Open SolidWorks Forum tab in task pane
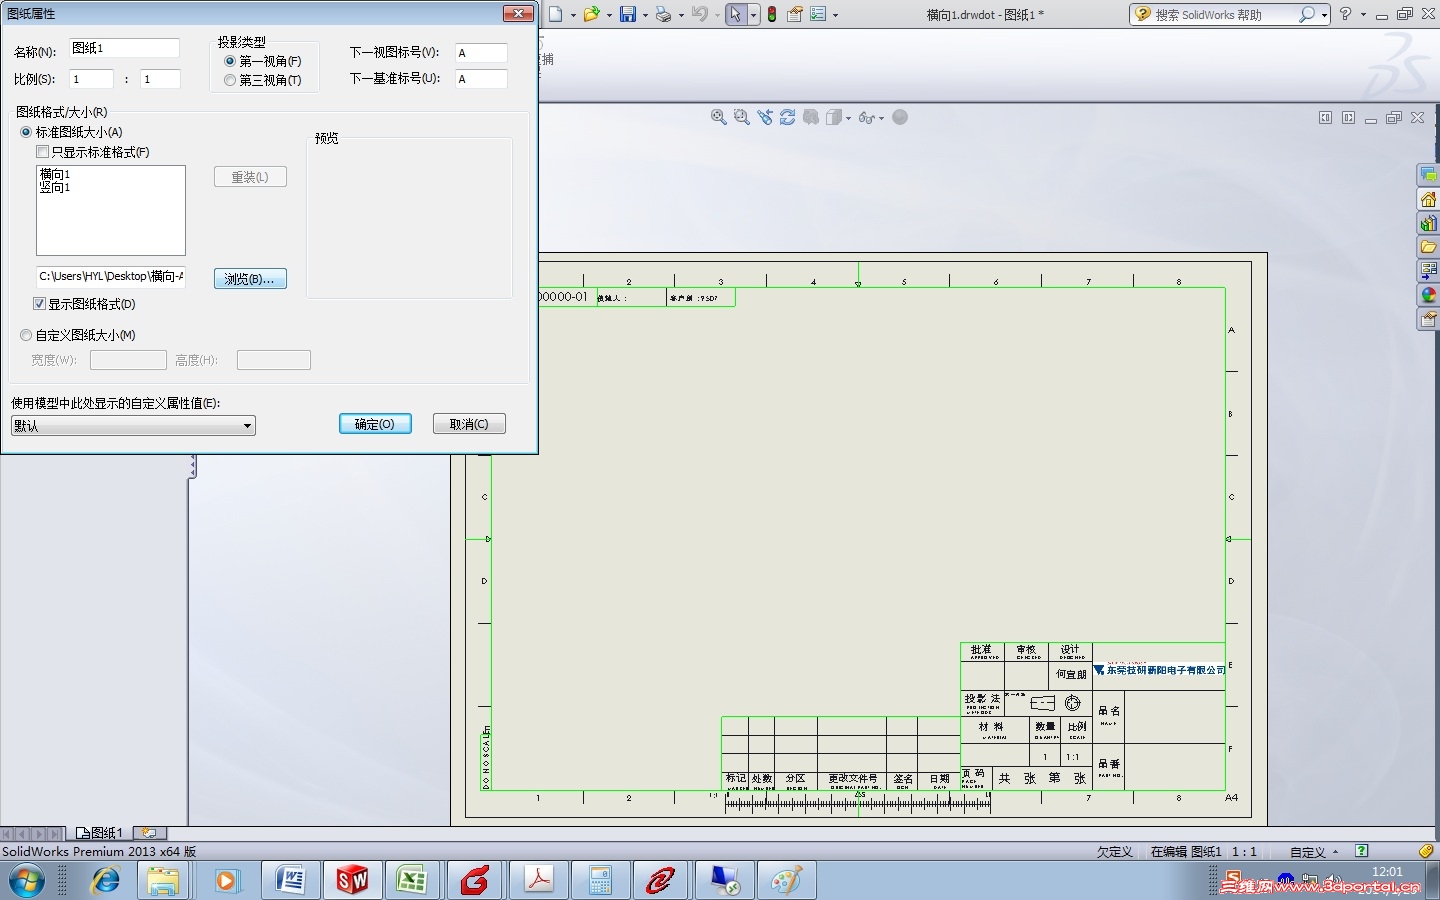Viewport: 1440px width, 900px height. [1428, 175]
